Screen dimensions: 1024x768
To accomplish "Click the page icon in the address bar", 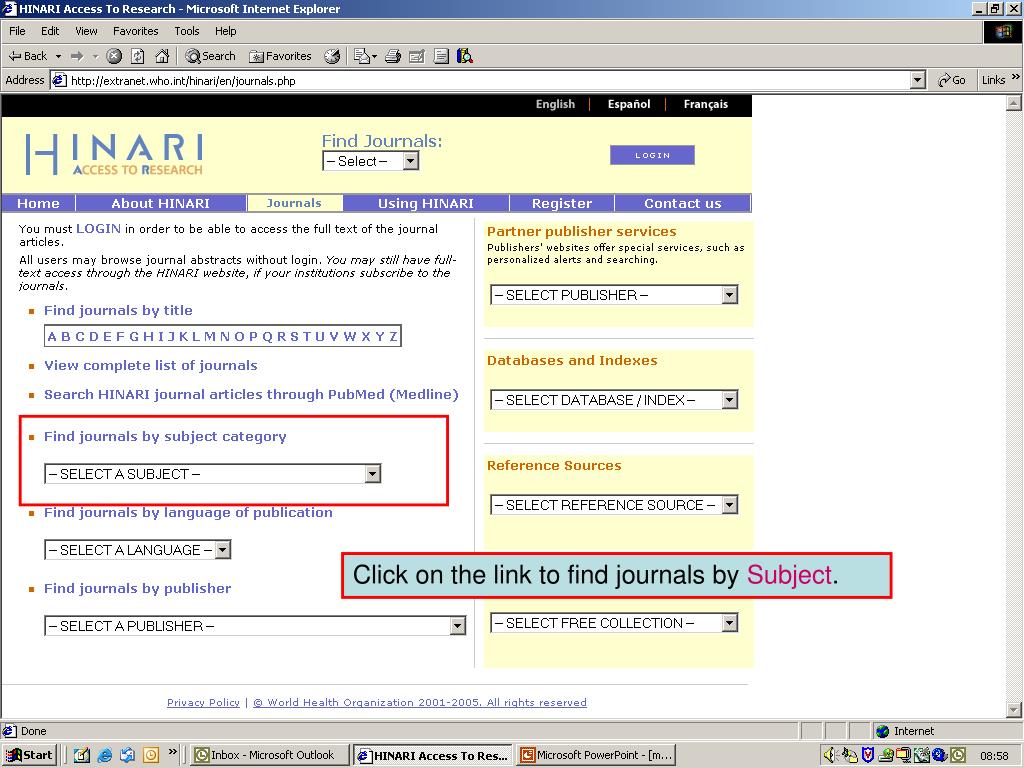I will (59, 80).
